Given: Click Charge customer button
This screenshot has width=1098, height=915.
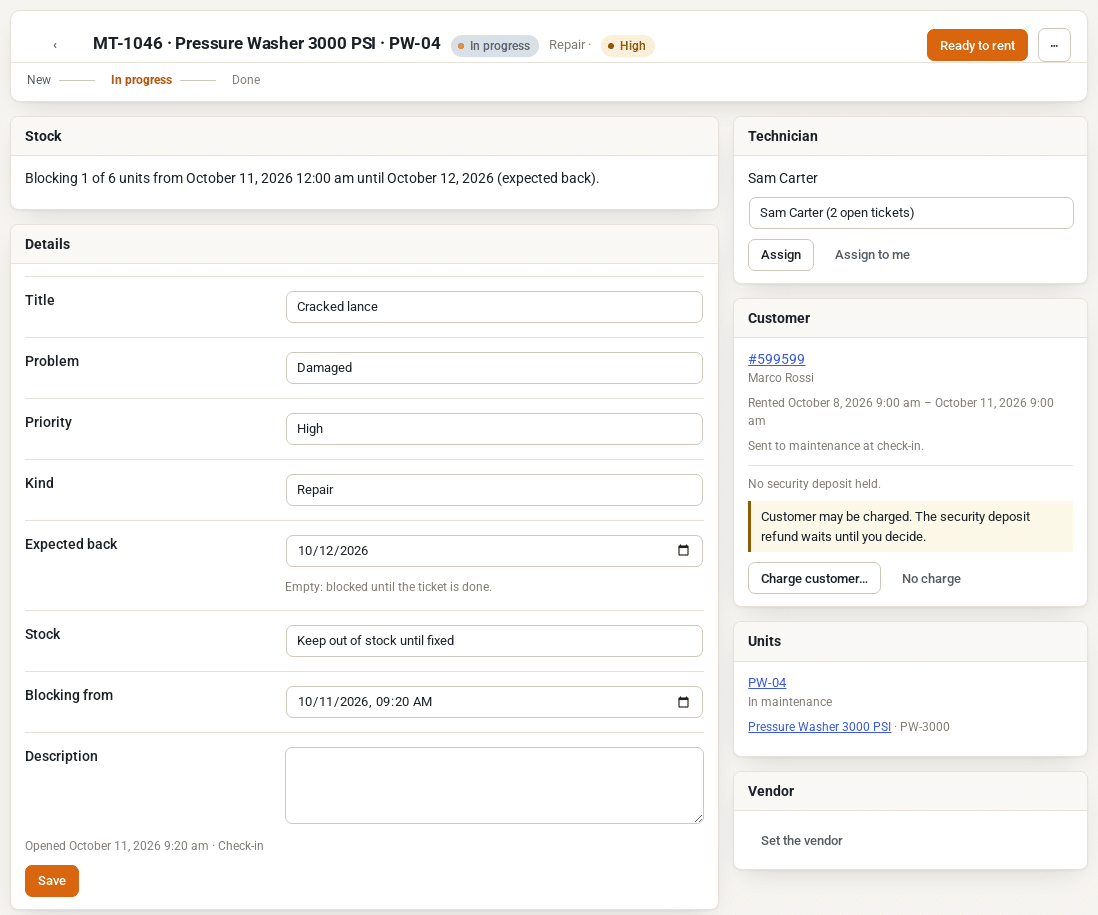Looking at the screenshot, I should 814,578.
